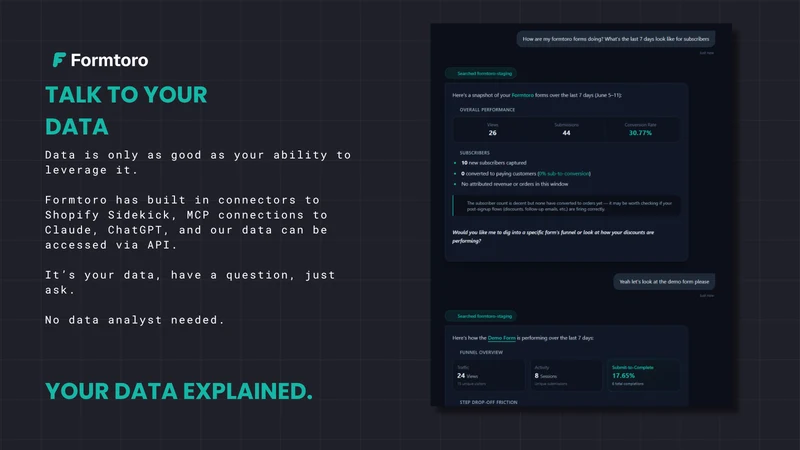Select the Activity card showing 8 Sessions
The image size is (800, 450).
pos(566,375)
